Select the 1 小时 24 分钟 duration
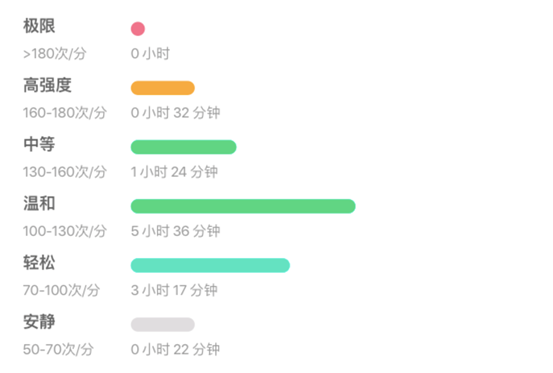The image size is (553, 373). click(x=174, y=172)
